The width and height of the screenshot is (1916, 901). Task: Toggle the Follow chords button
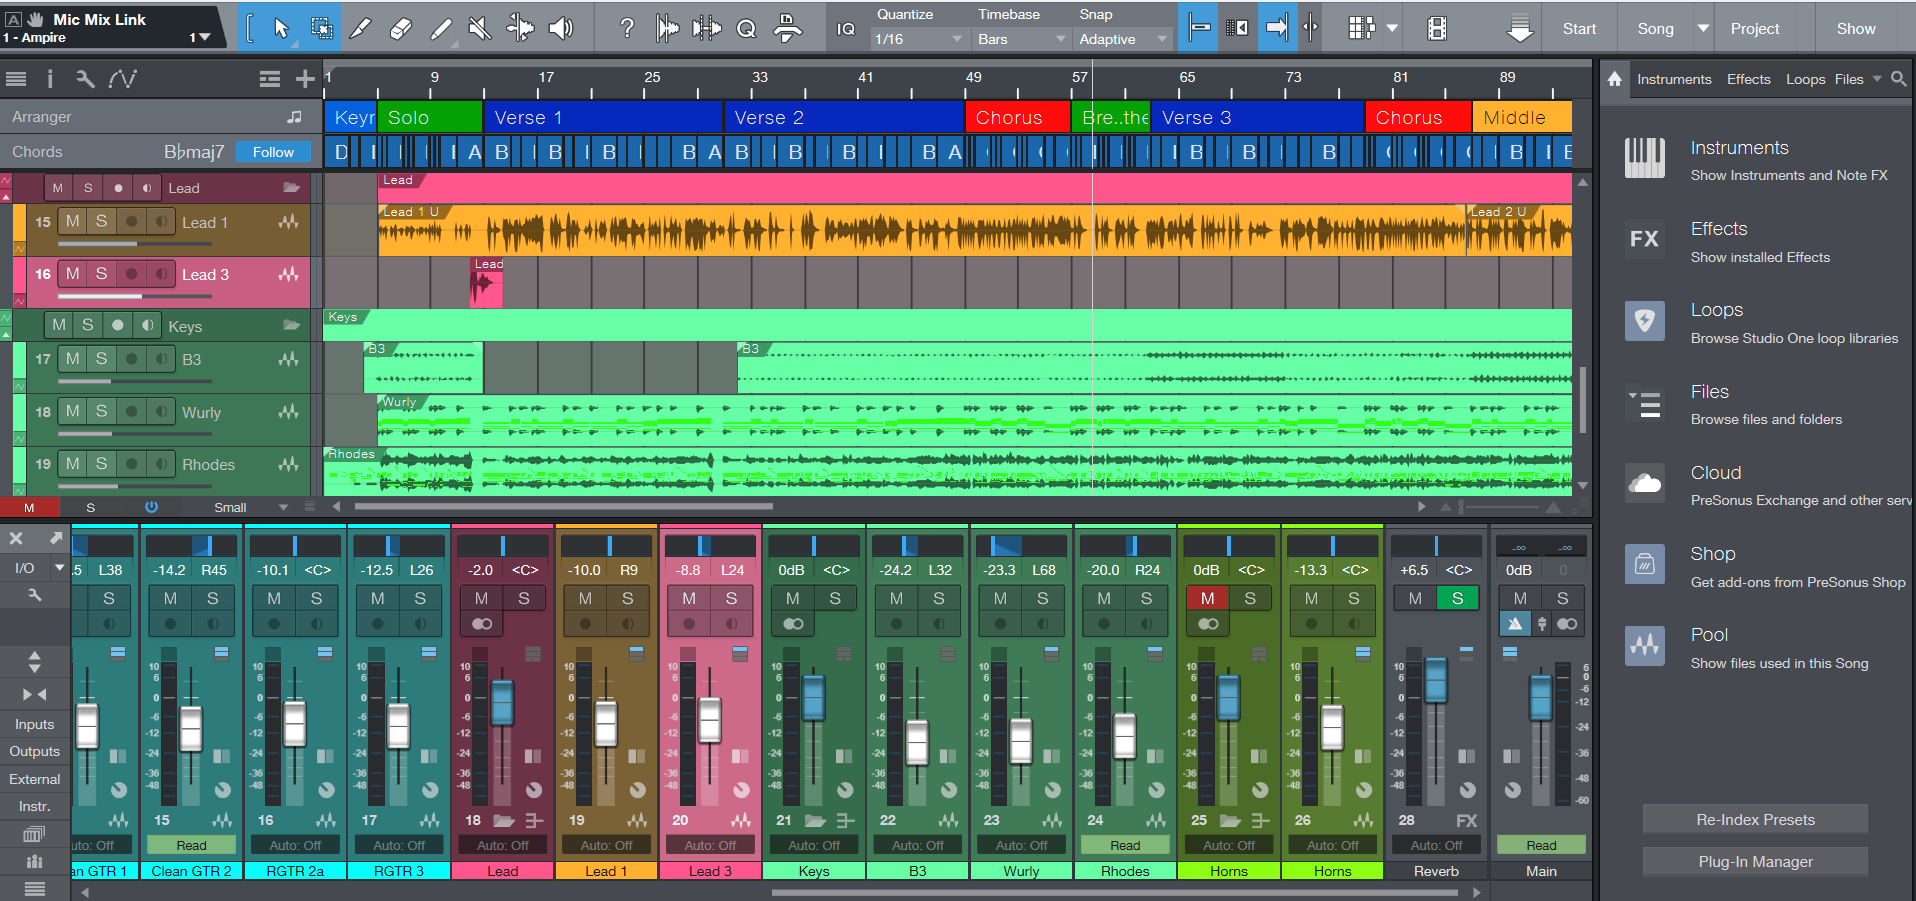(x=273, y=152)
